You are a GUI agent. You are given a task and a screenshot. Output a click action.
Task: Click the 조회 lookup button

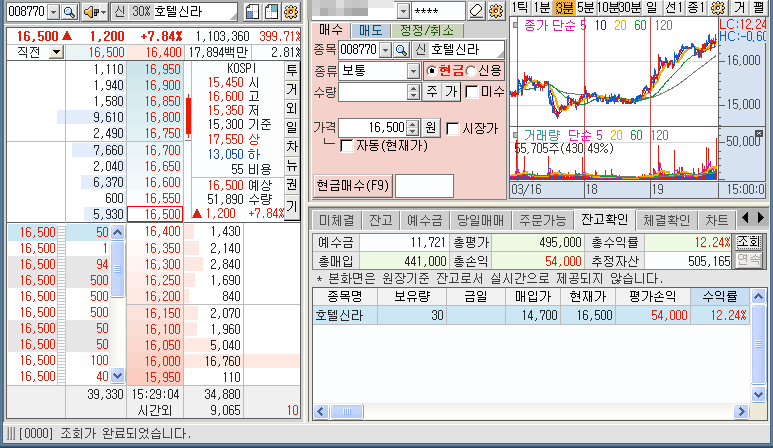click(x=748, y=241)
